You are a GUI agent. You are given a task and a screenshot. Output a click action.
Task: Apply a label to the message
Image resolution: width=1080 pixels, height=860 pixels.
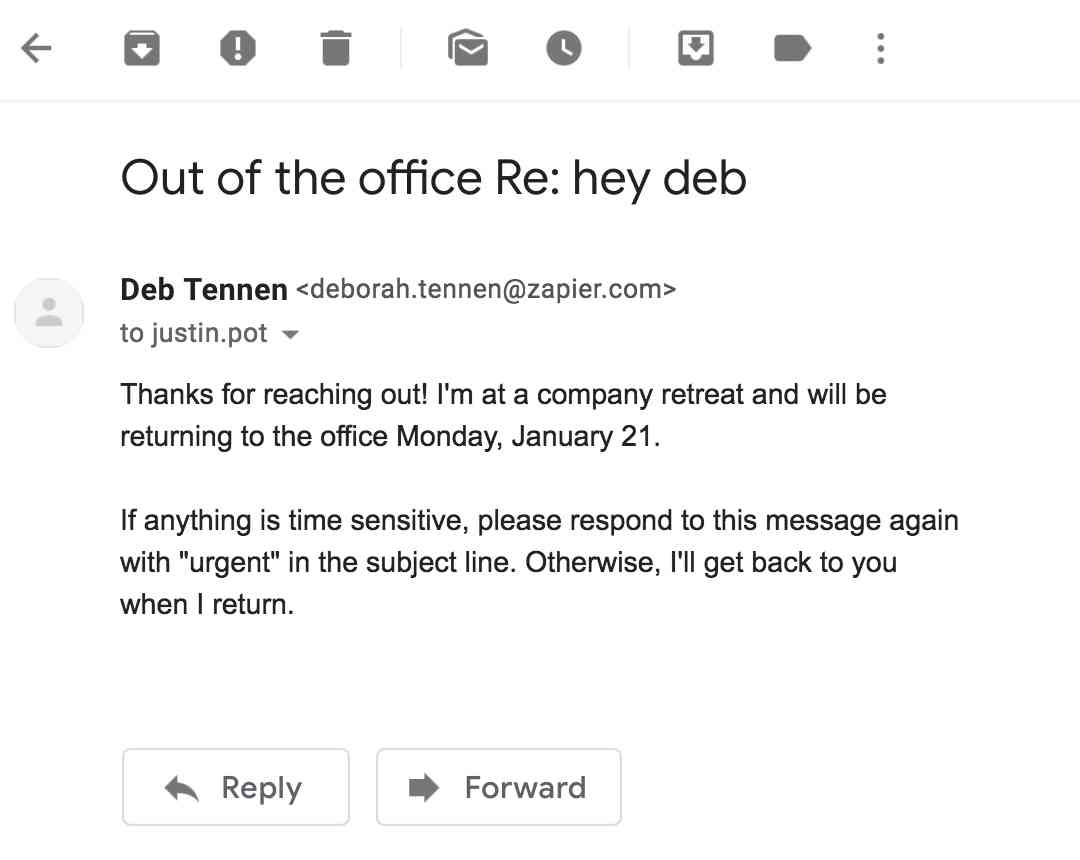click(x=791, y=47)
